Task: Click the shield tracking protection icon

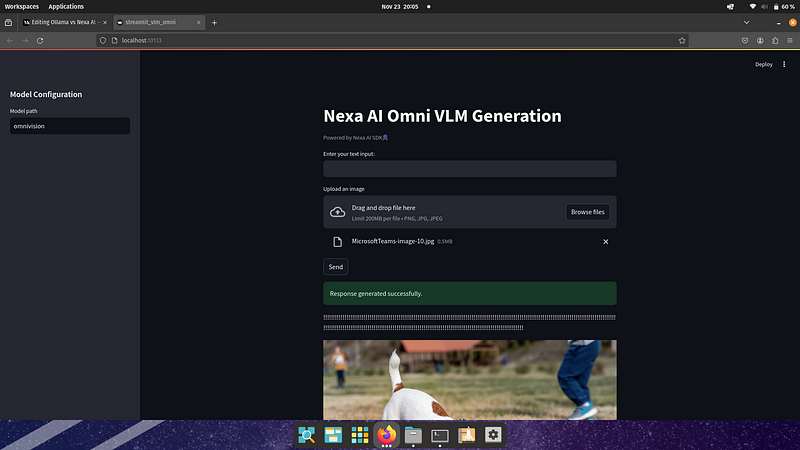Action: (x=103, y=40)
